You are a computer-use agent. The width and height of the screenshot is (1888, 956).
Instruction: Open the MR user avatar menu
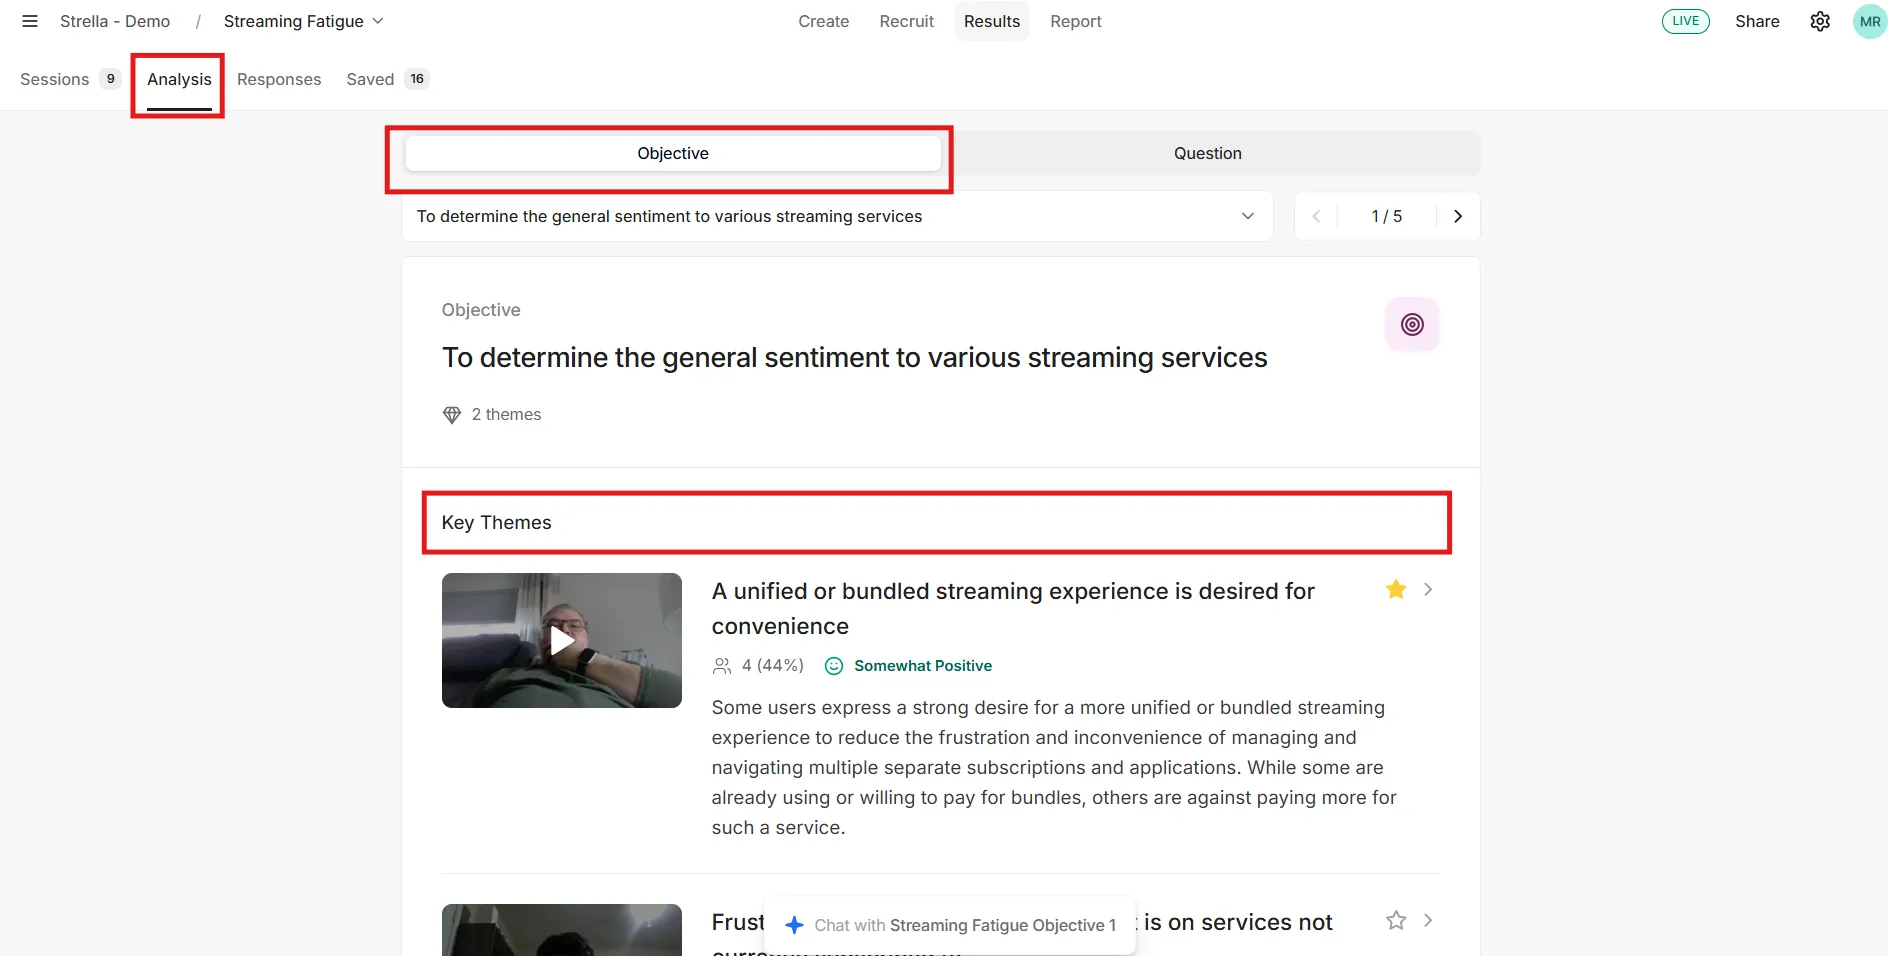1869,21
